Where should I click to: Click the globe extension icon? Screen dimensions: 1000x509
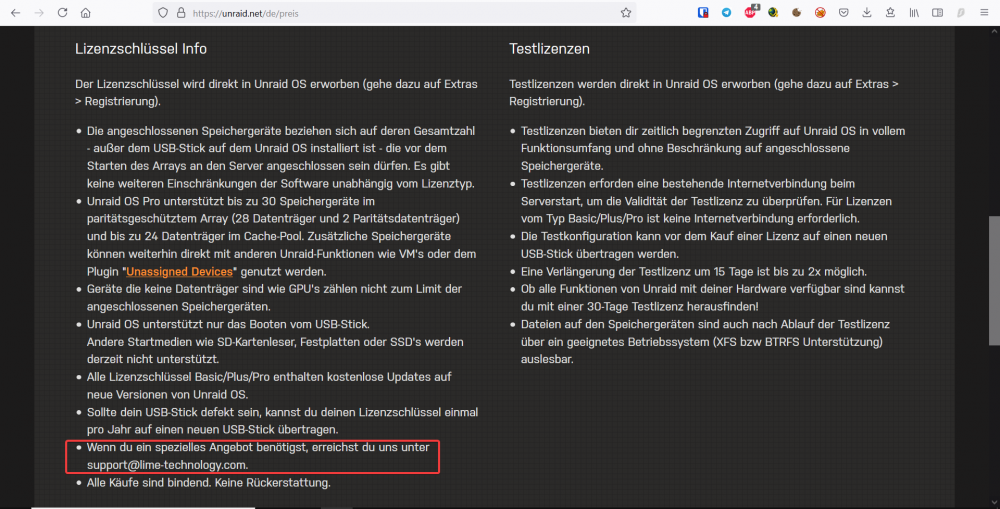click(773, 13)
